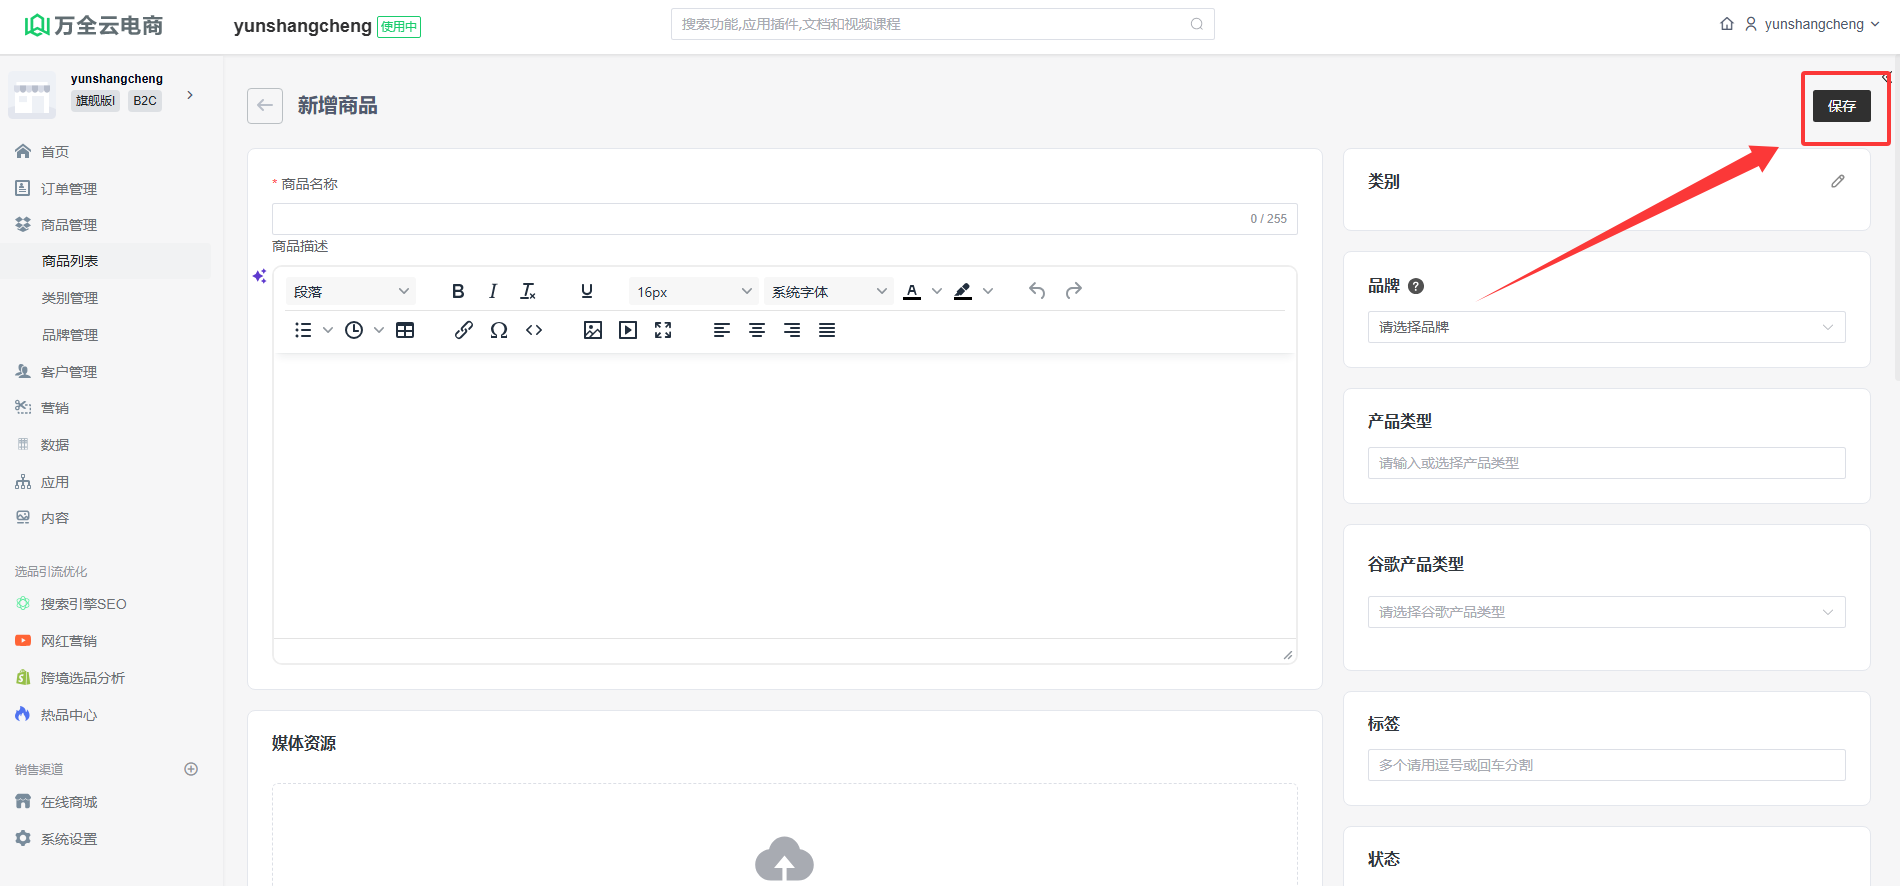
Task: Toggle italic text formatting
Action: pos(493,291)
